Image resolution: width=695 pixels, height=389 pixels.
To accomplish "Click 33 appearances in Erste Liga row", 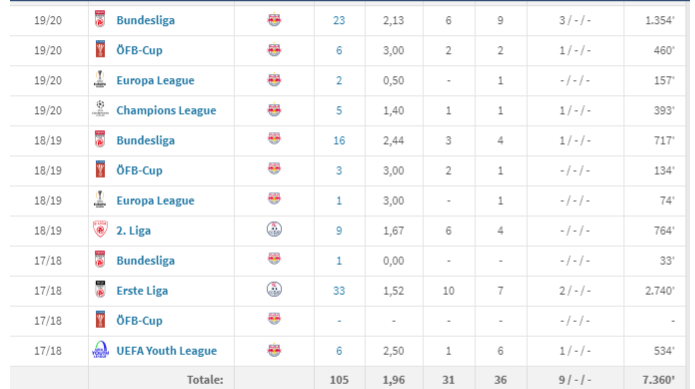I will pos(339,291).
